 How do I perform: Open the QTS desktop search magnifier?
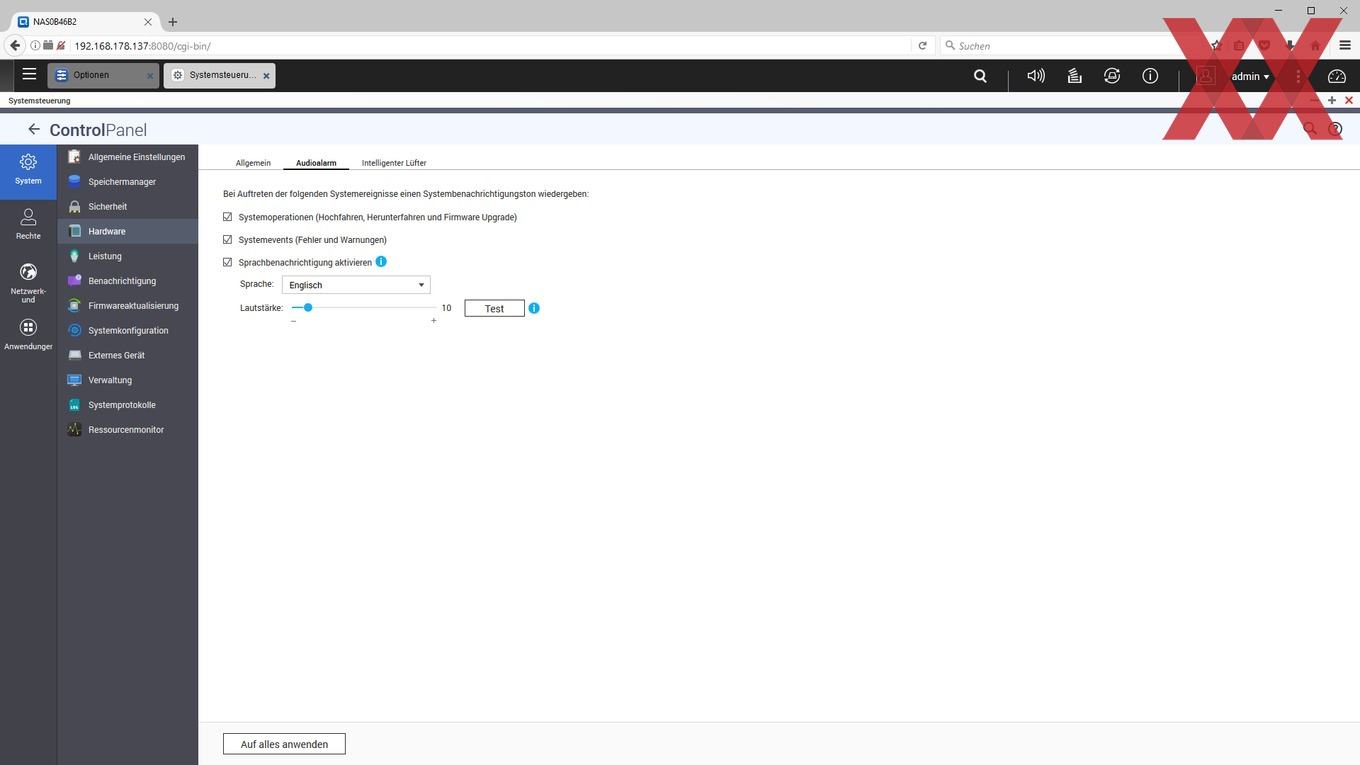point(980,76)
